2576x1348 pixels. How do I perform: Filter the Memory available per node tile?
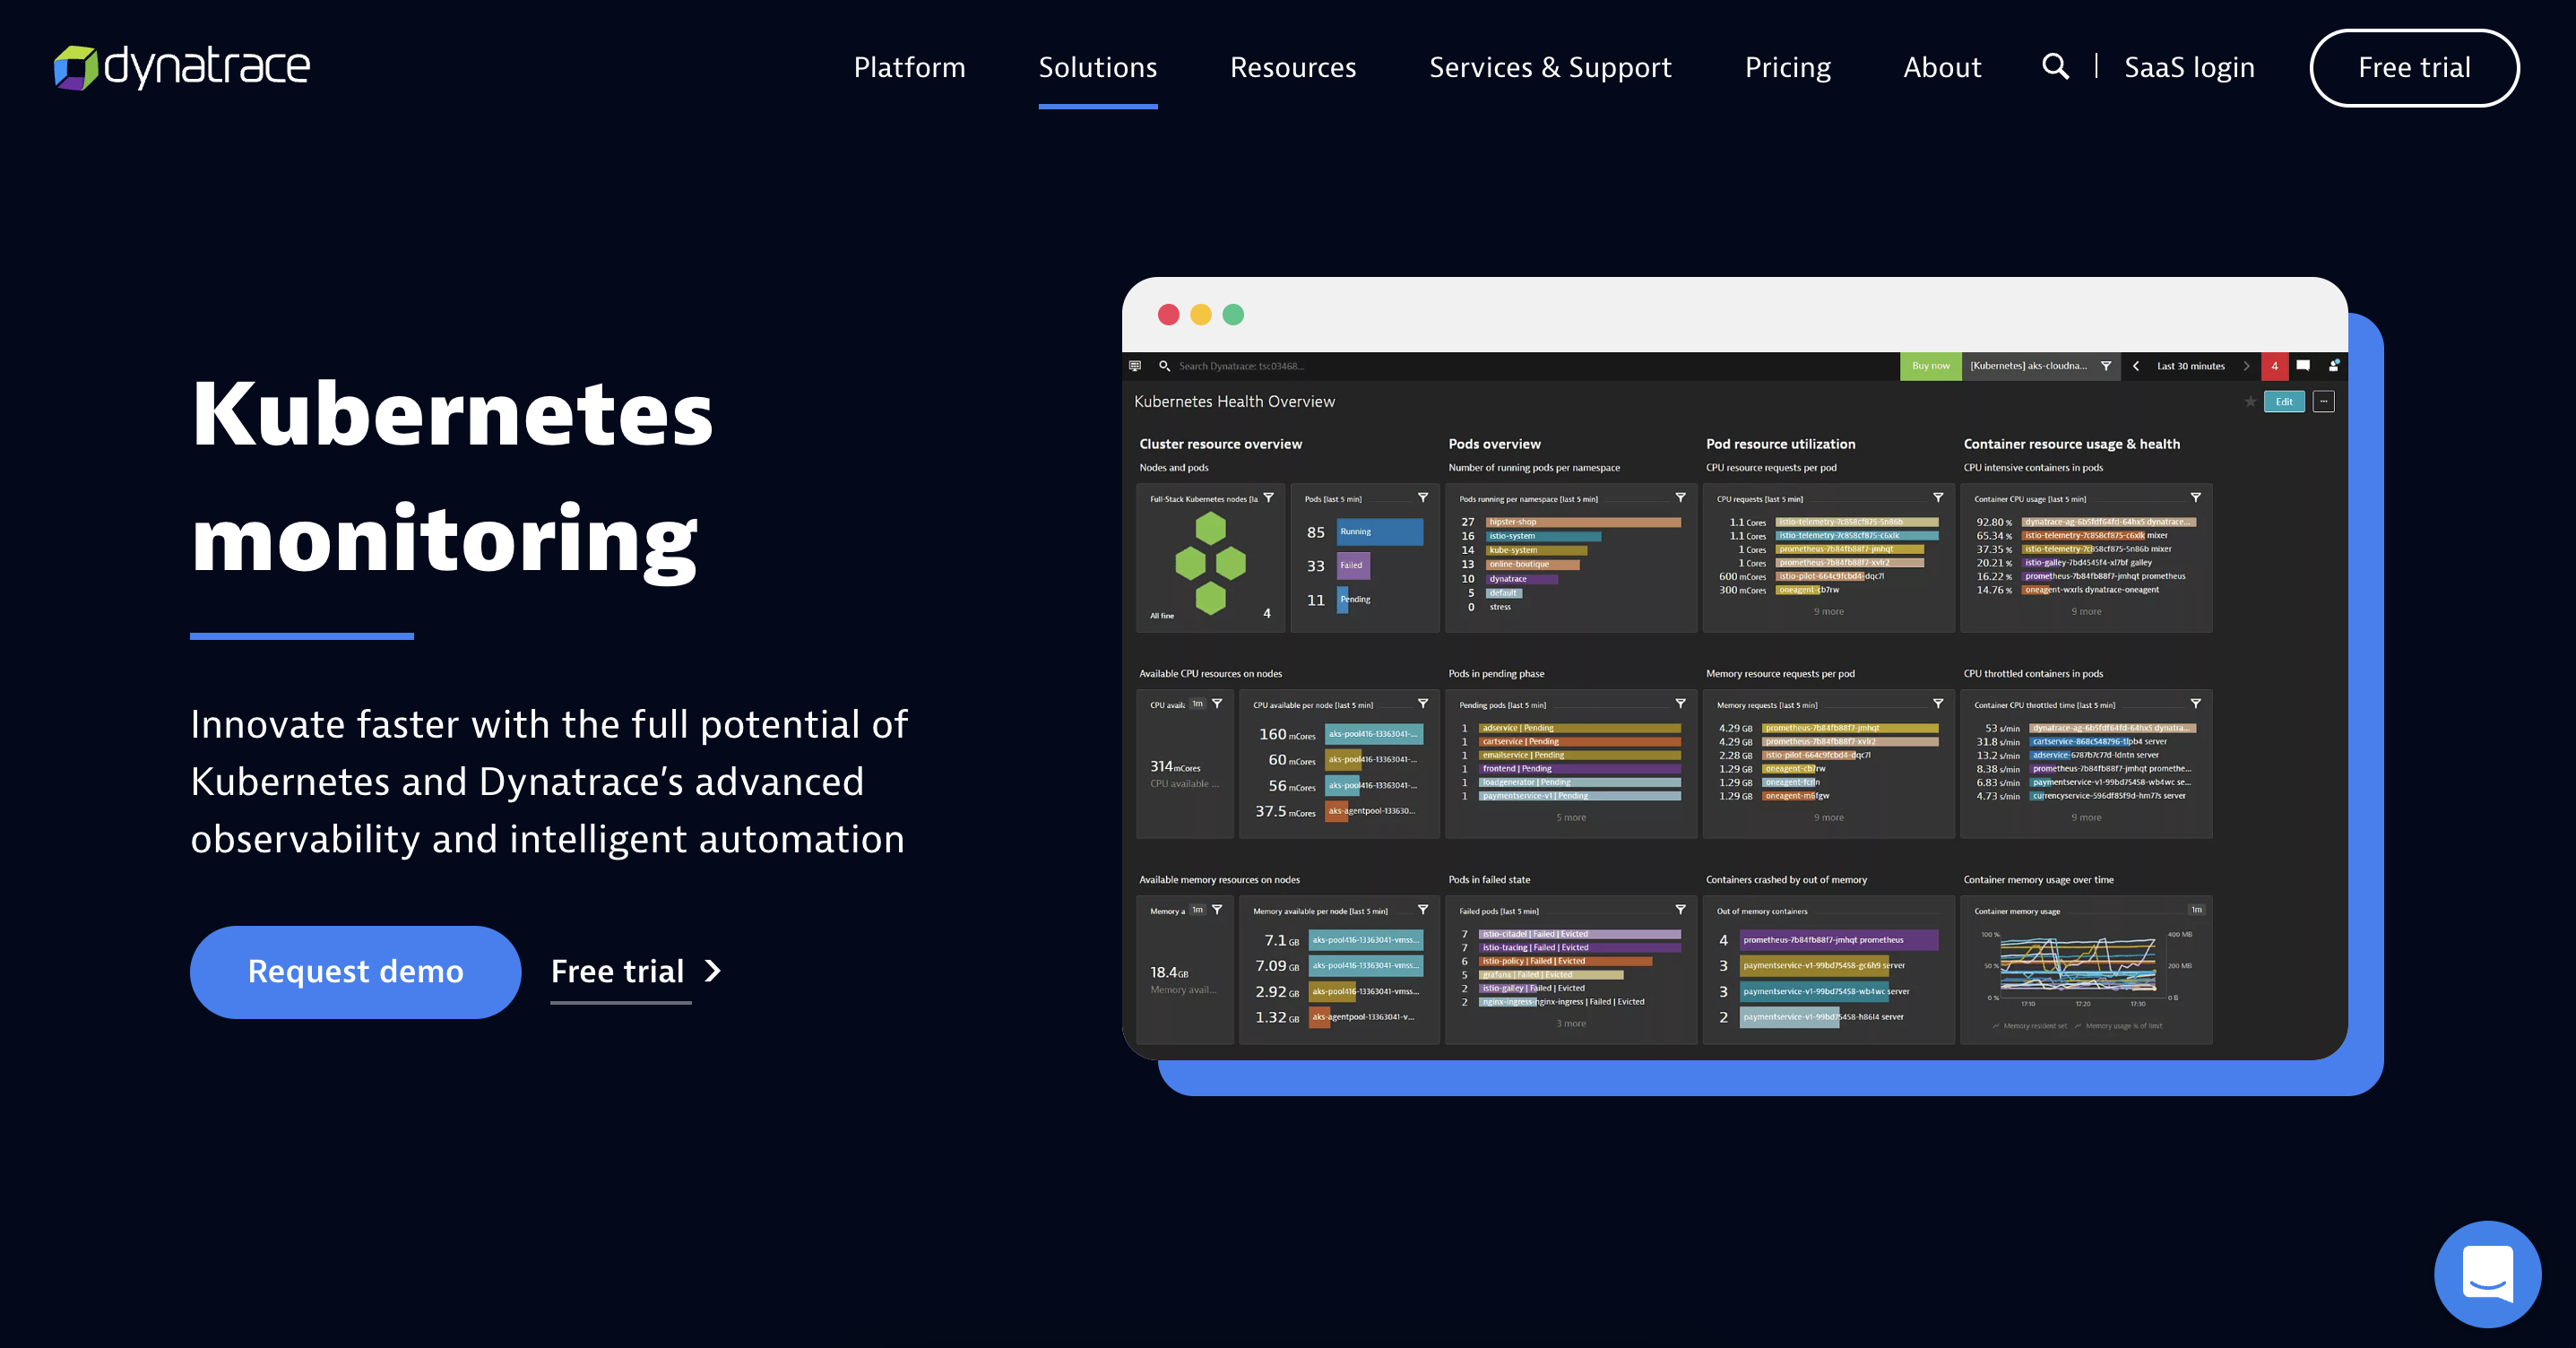pyautogui.click(x=1423, y=910)
